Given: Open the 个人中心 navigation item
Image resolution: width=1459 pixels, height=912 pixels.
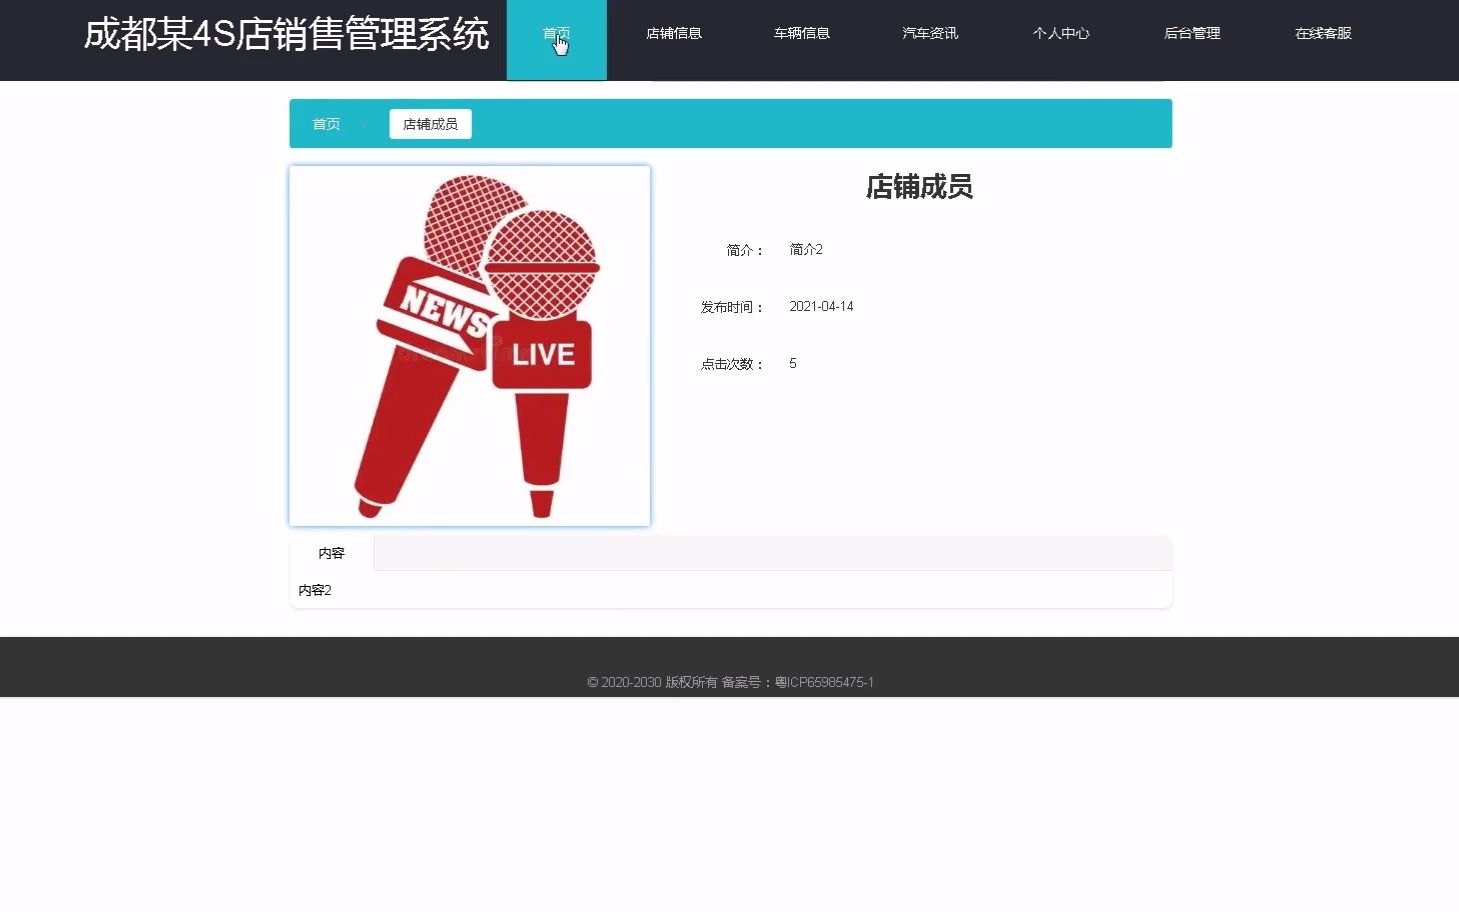Looking at the screenshot, I should pos(1061,33).
